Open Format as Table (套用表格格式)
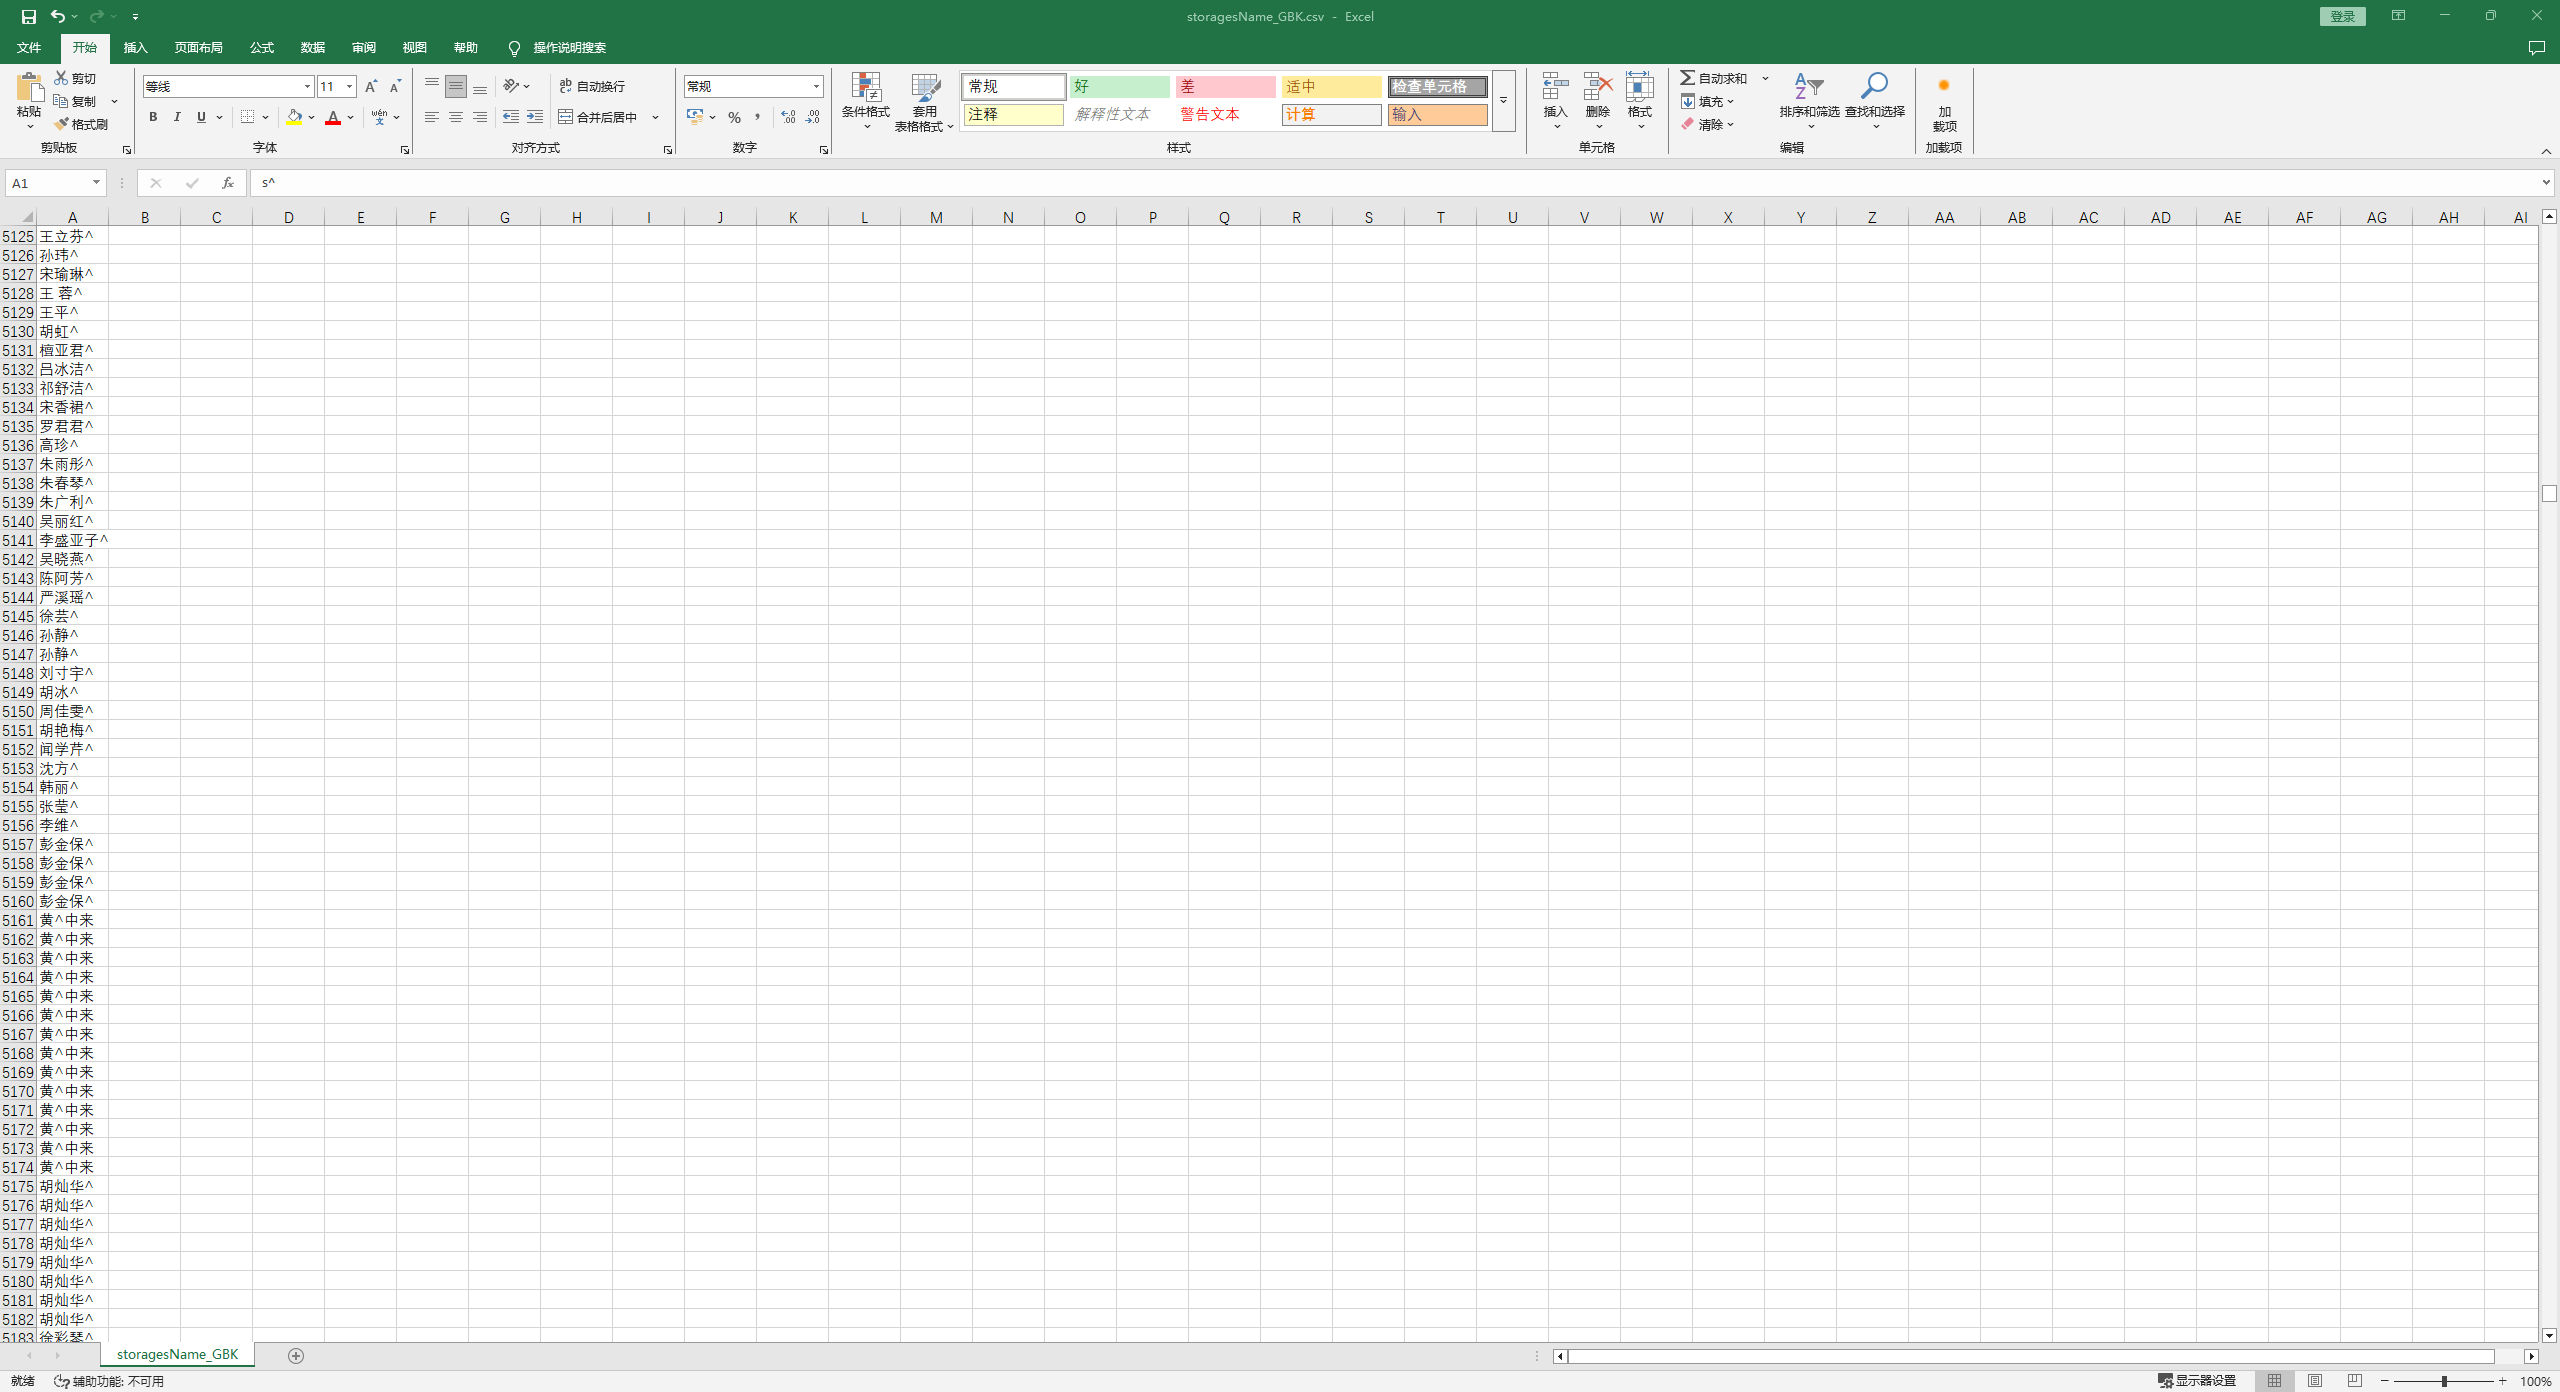2560x1392 pixels. pyautogui.click(x=924, y=102)
